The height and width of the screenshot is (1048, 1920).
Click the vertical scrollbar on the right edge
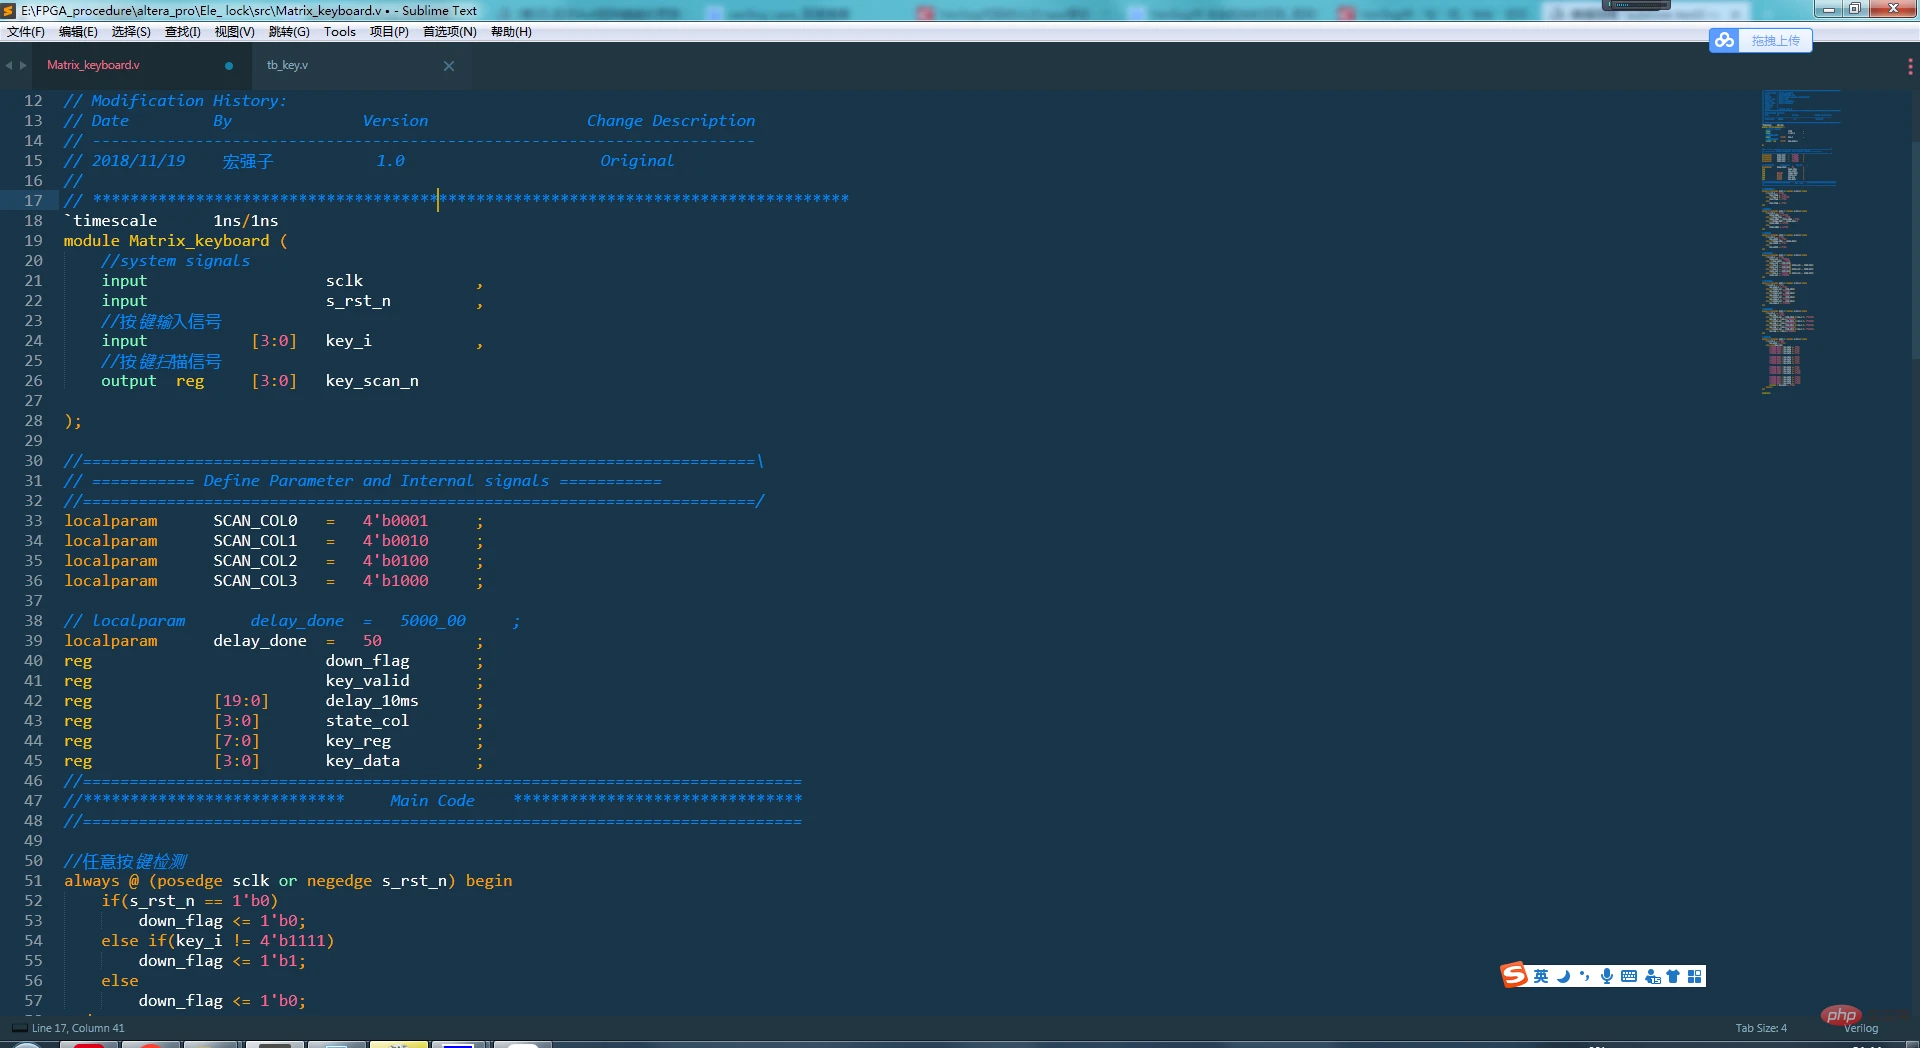[x=1914, y=250]
